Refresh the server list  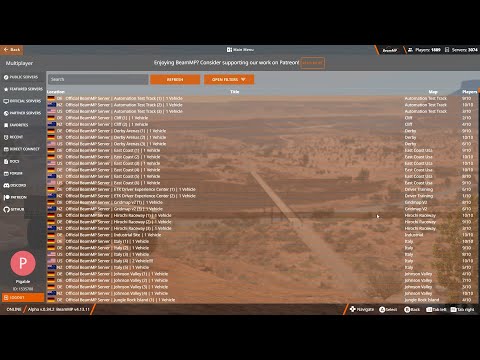175,79
